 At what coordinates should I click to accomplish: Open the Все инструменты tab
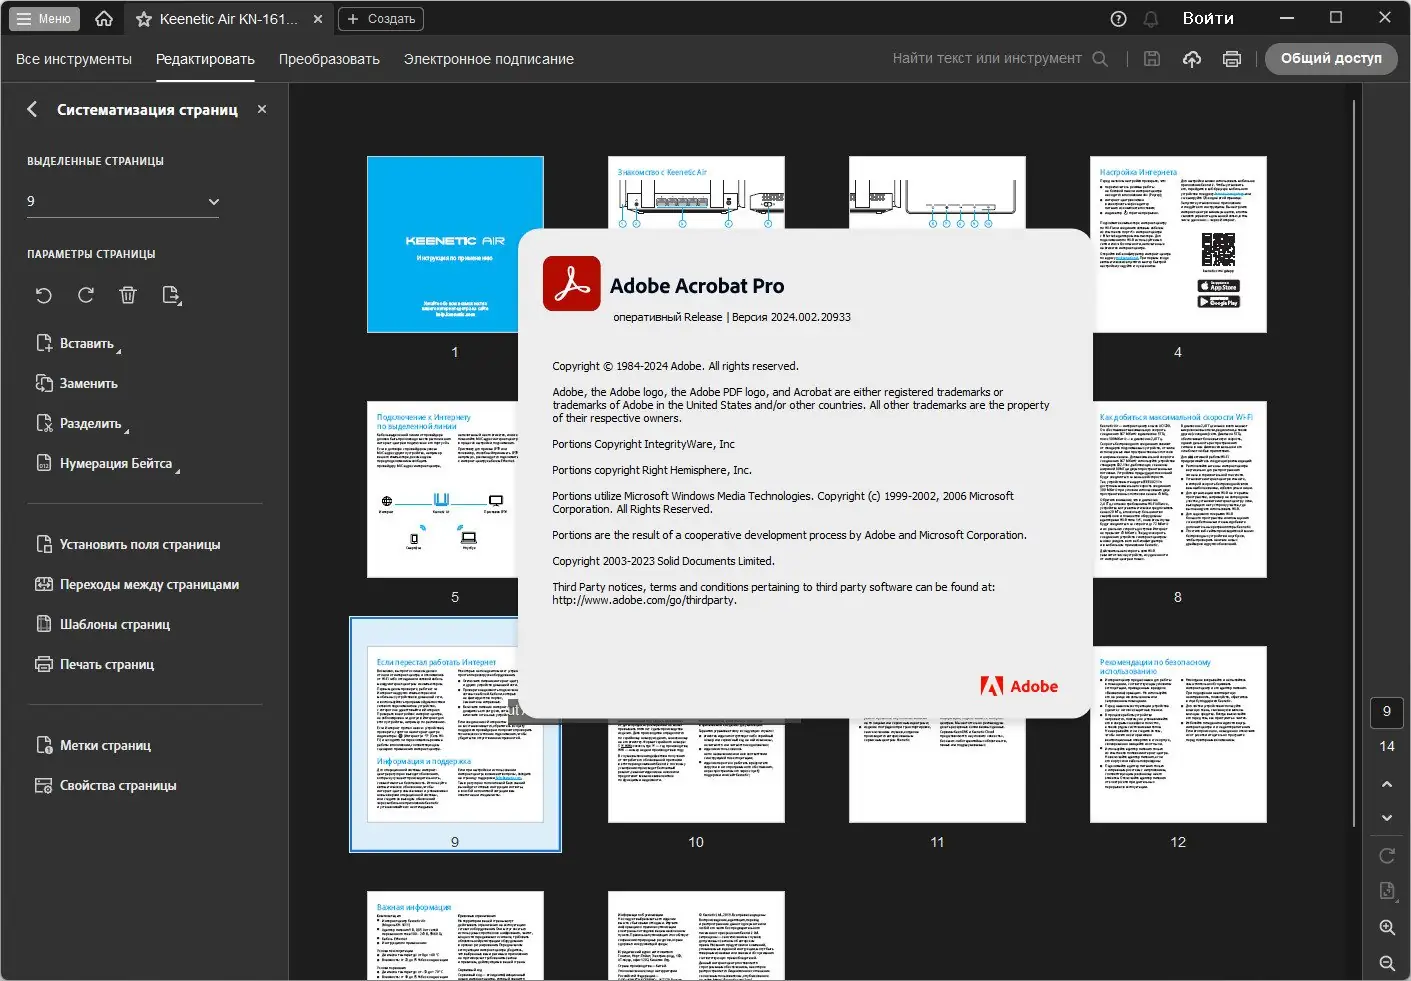coord(74,59)
